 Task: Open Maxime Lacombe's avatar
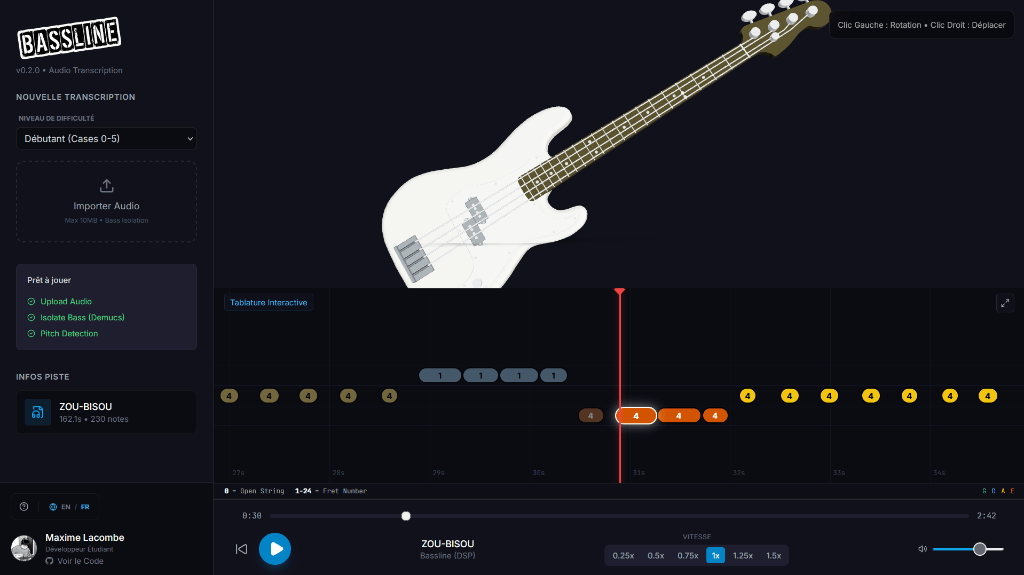tap(24, 548)
